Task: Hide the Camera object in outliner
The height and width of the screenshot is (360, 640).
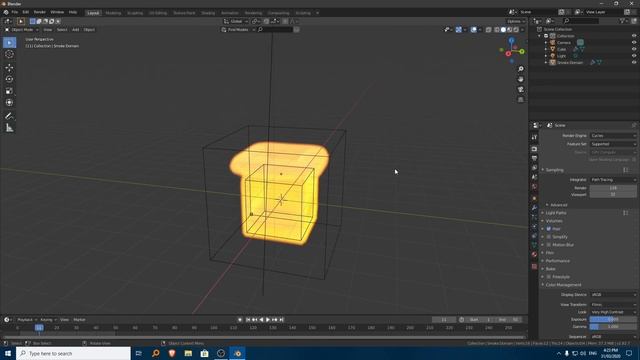Action: [634, 42]
